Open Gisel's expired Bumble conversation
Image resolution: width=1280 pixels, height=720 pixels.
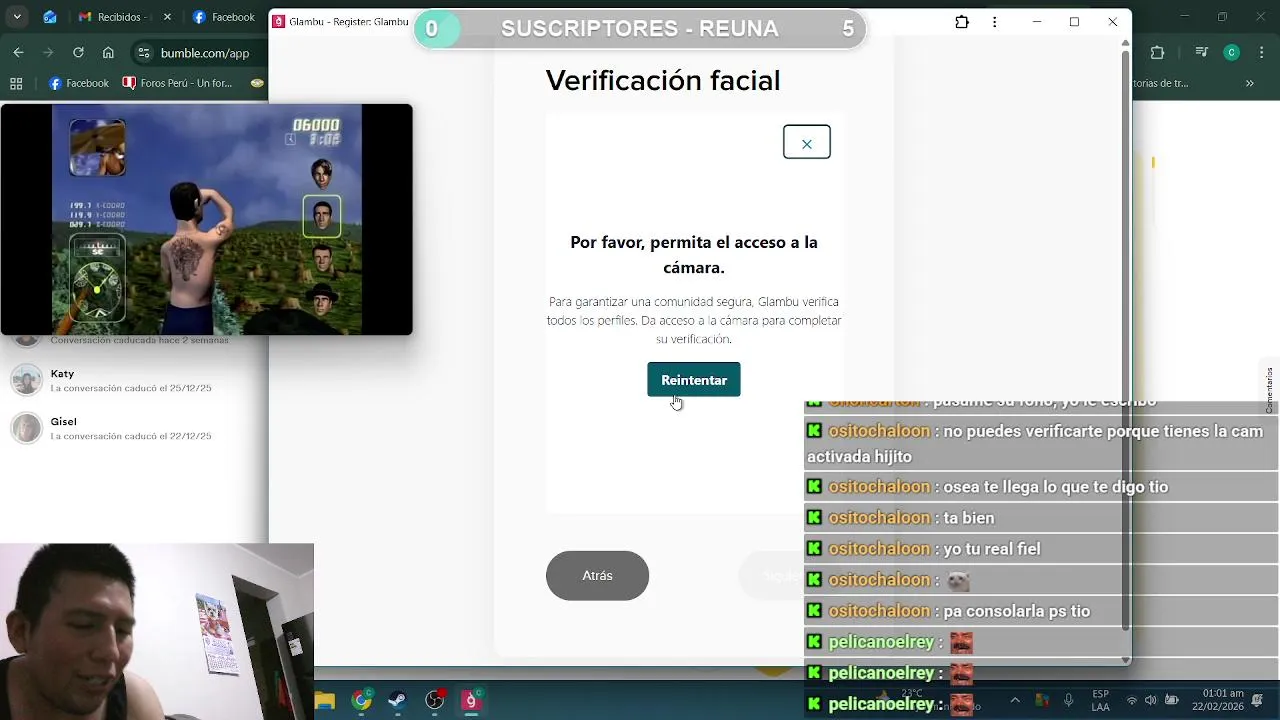tap(135, 428)
